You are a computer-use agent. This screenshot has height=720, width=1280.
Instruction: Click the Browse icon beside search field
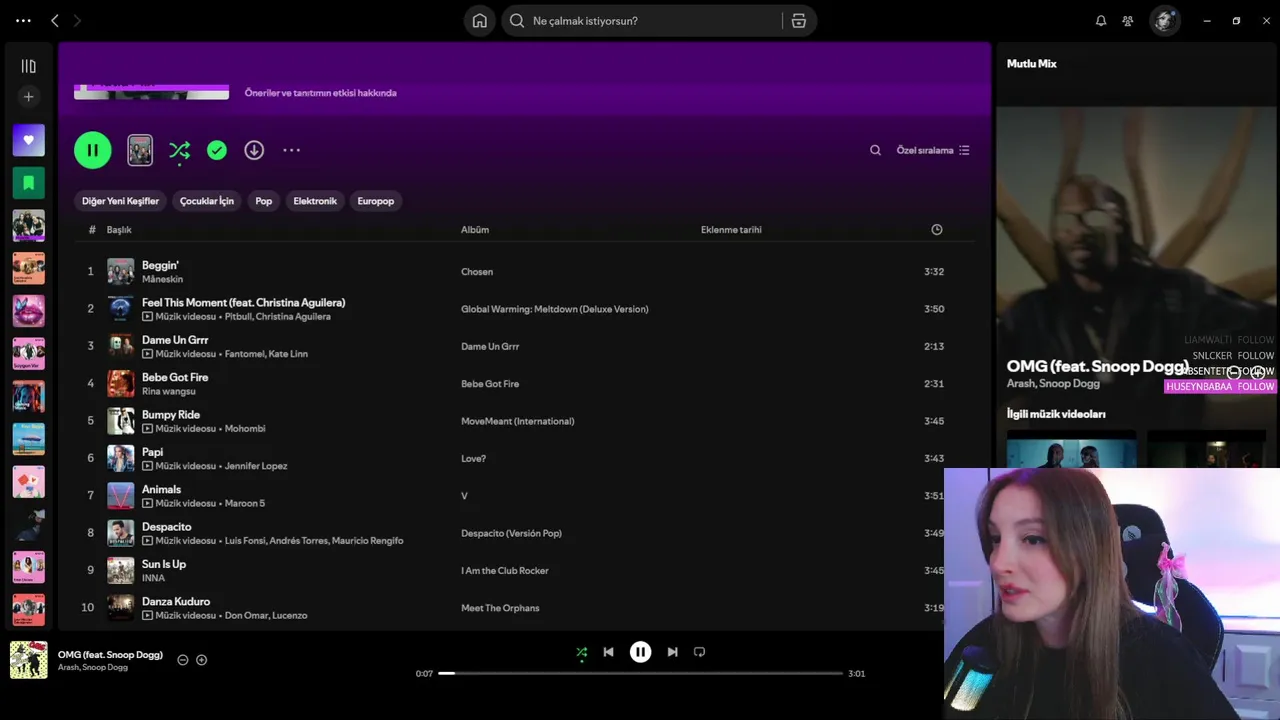798,21
